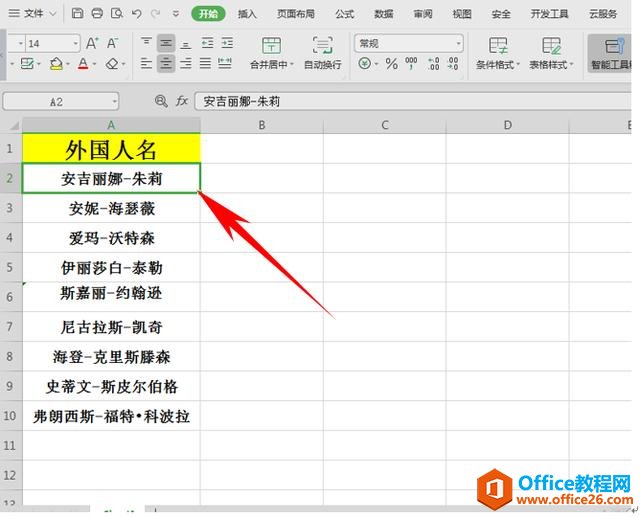Click the Merge and Center table icon

pyautogui.click(x=271, y=46)
